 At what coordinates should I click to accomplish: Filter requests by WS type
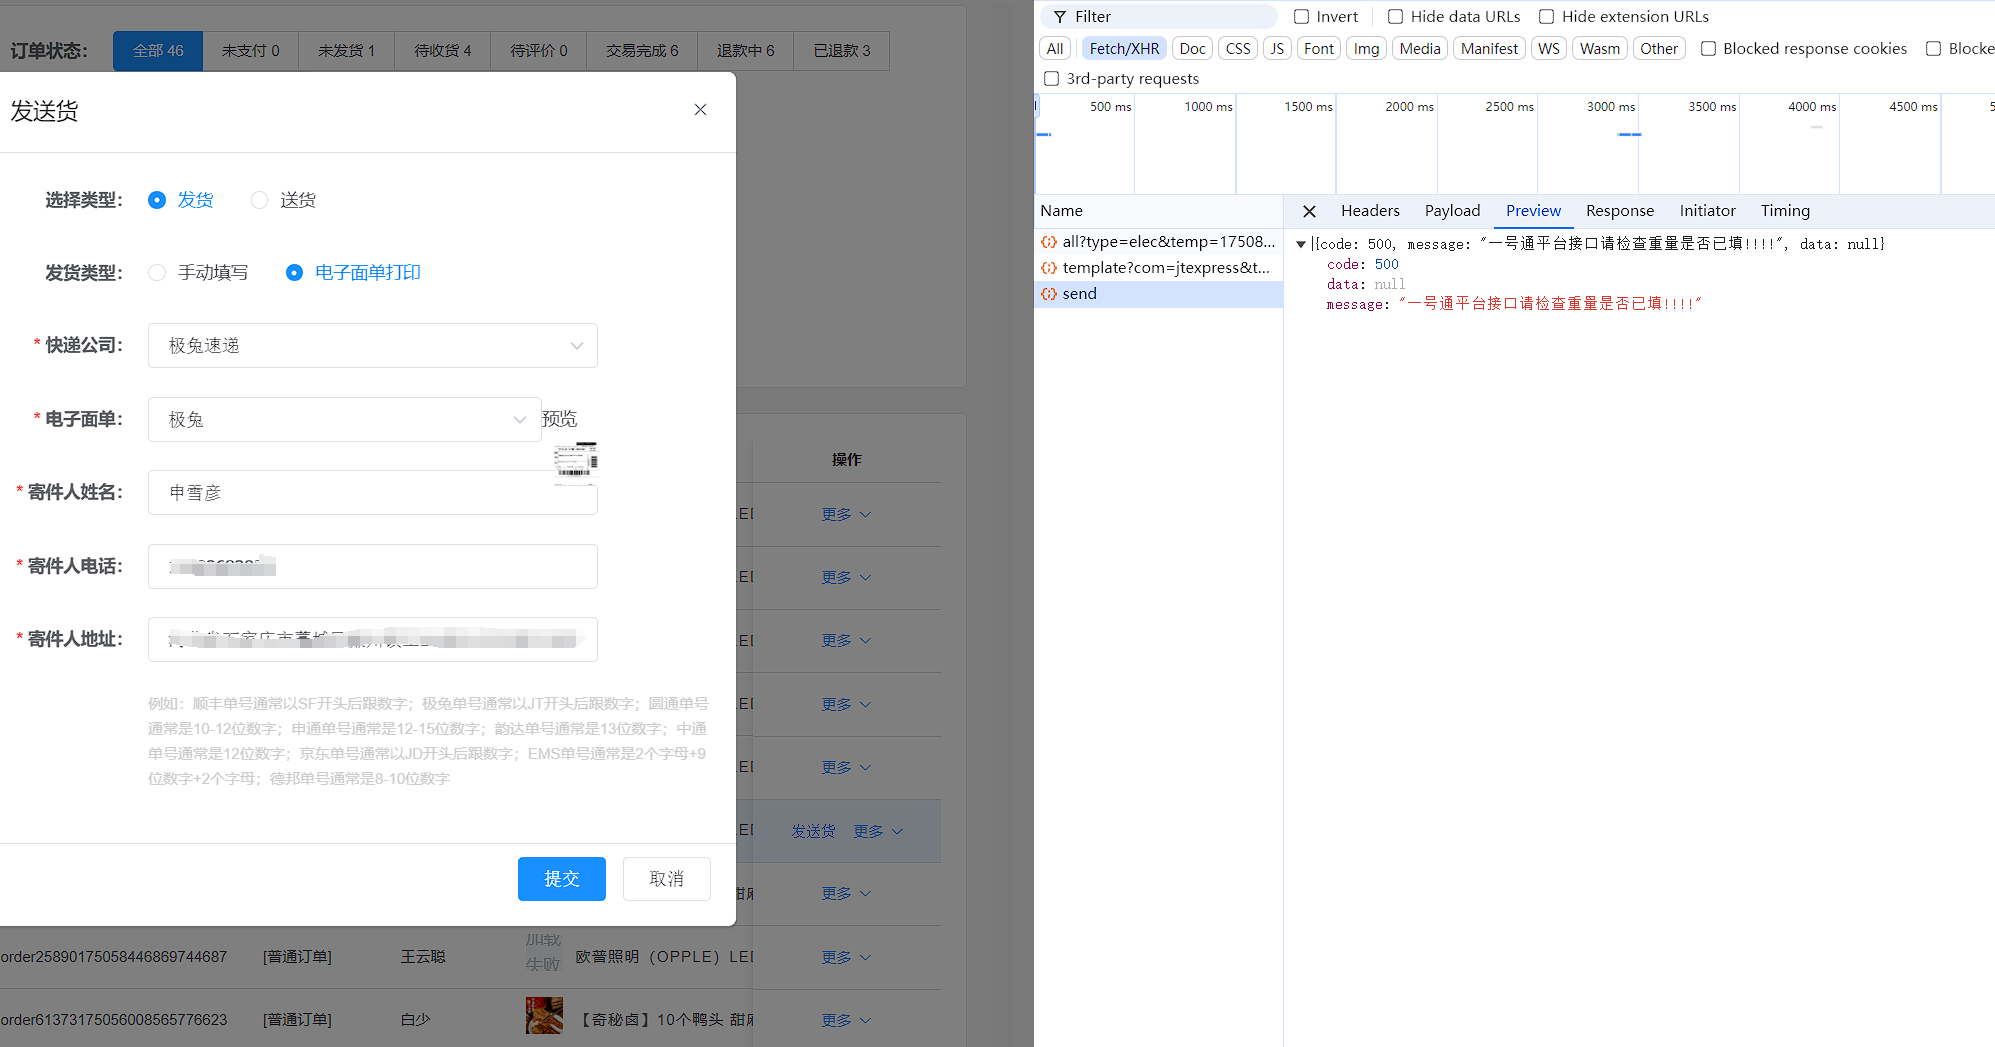pyautogui.click(x=1549, y=49)
